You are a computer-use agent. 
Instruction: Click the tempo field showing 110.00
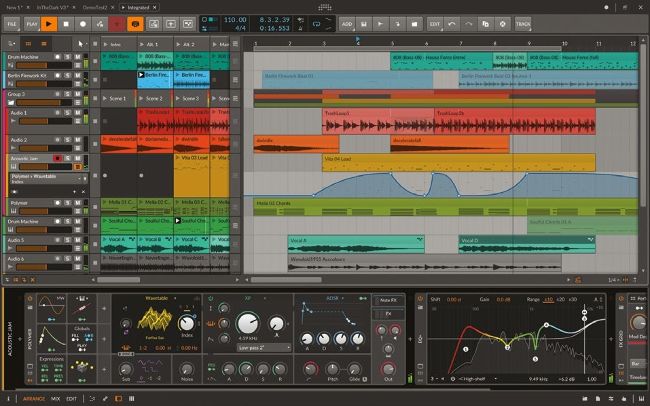click(x=235, y=19)
